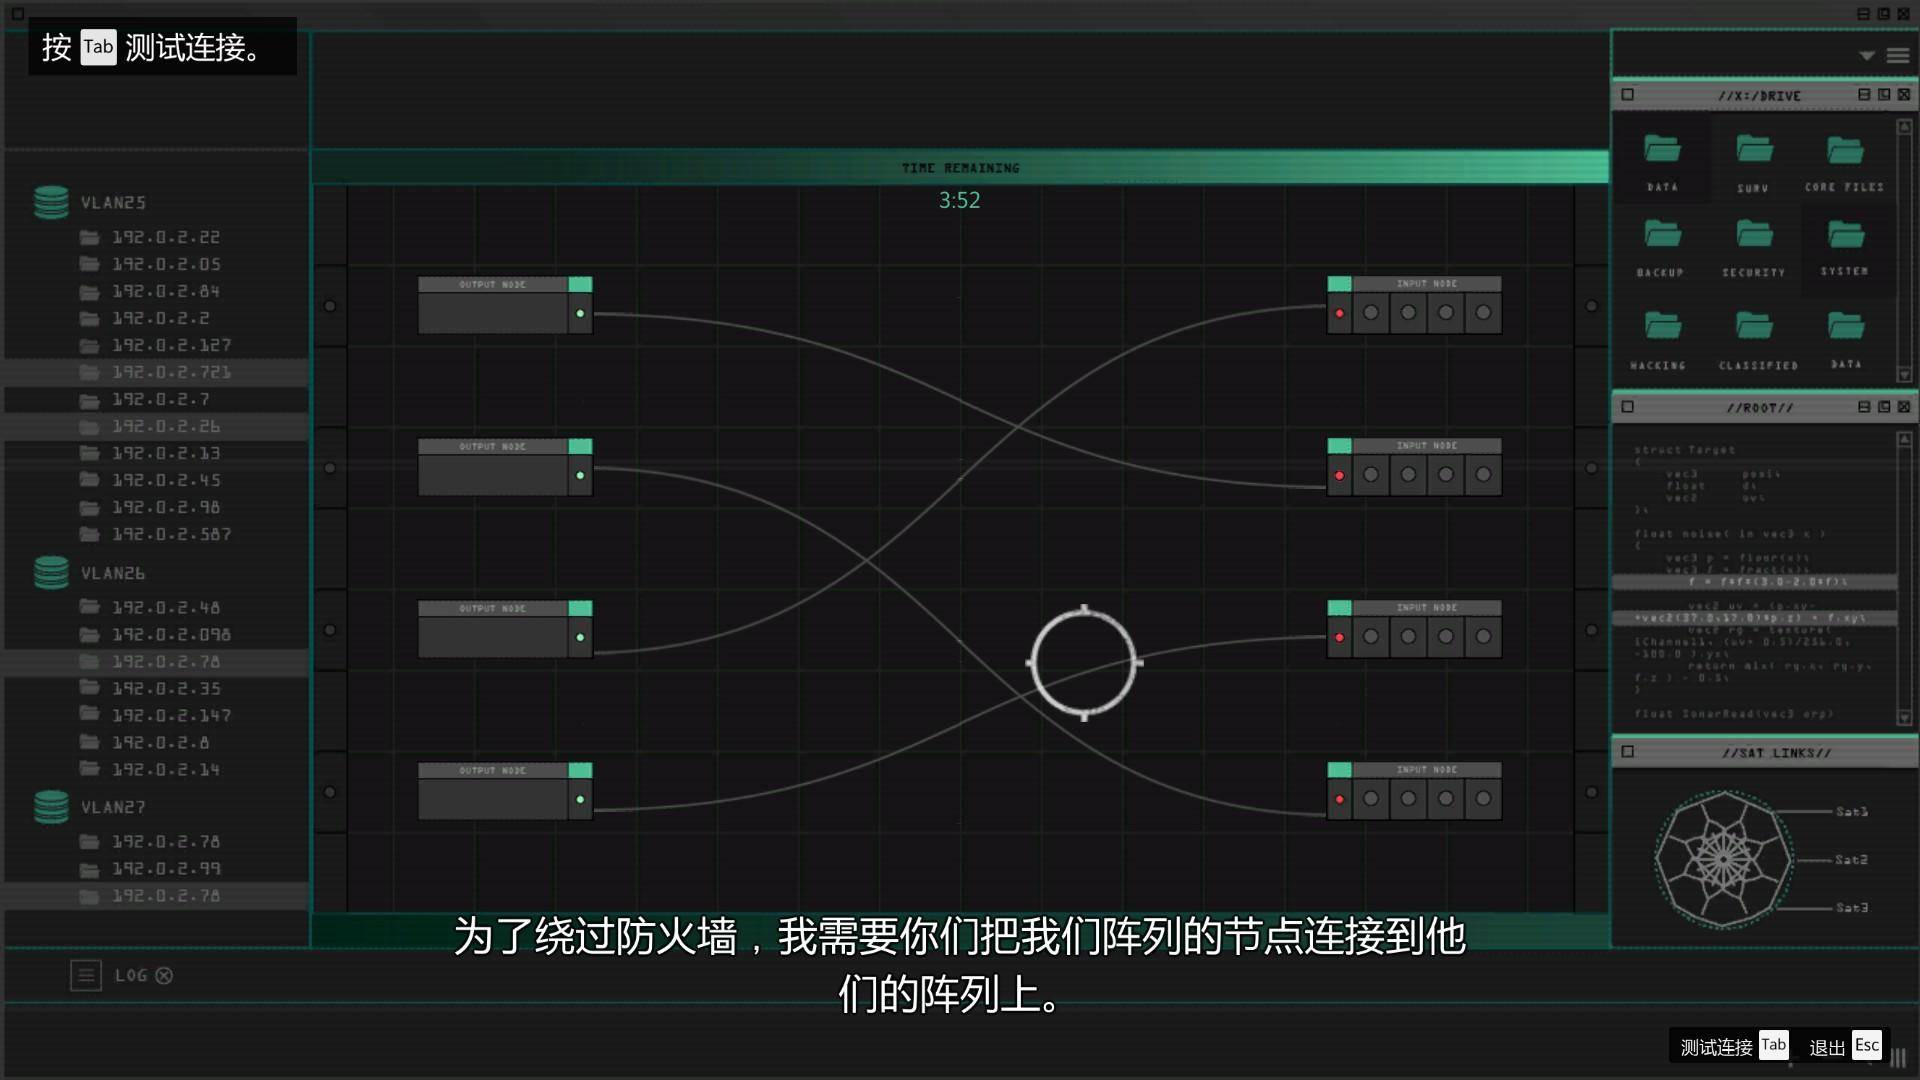1920x1080 pixels.
Task: Click the CORE FILES folder icon
Action: click(1844, 149)
